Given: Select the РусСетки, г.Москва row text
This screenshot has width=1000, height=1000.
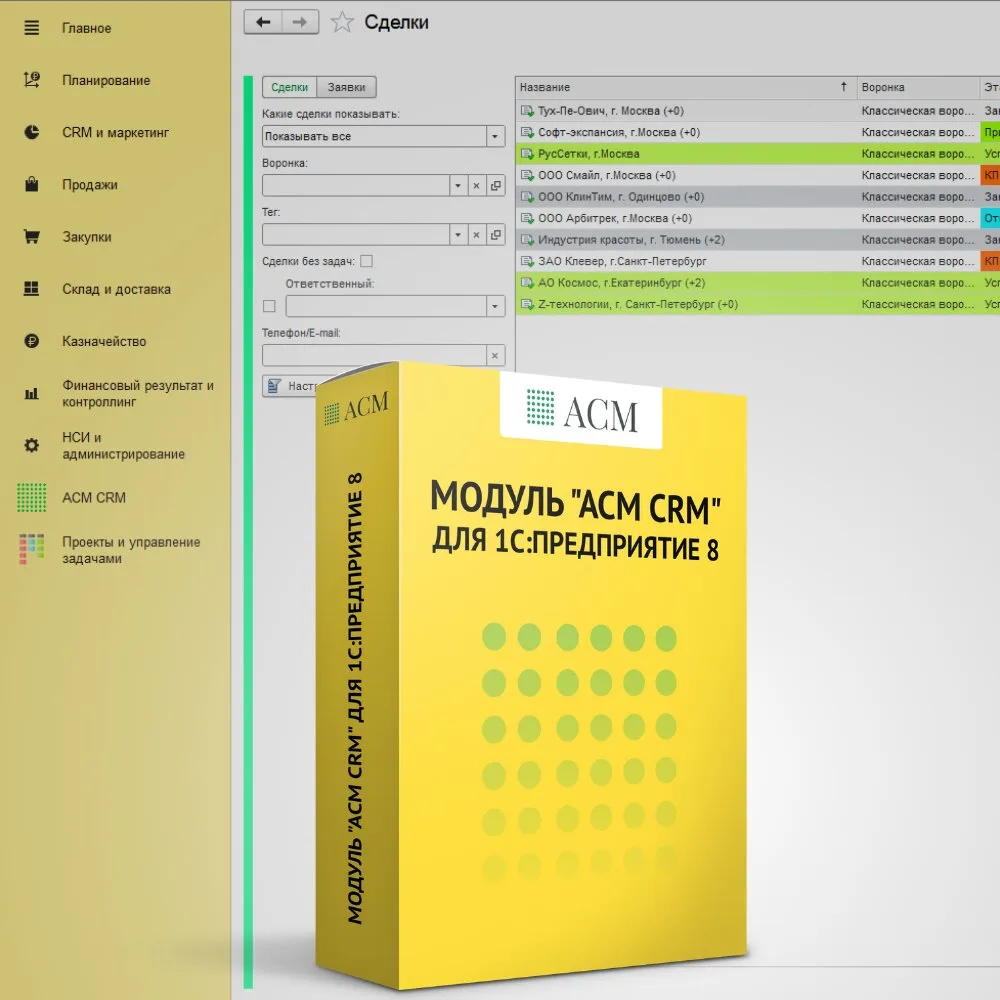Looking at the screenshot, I should pos(588,154).
